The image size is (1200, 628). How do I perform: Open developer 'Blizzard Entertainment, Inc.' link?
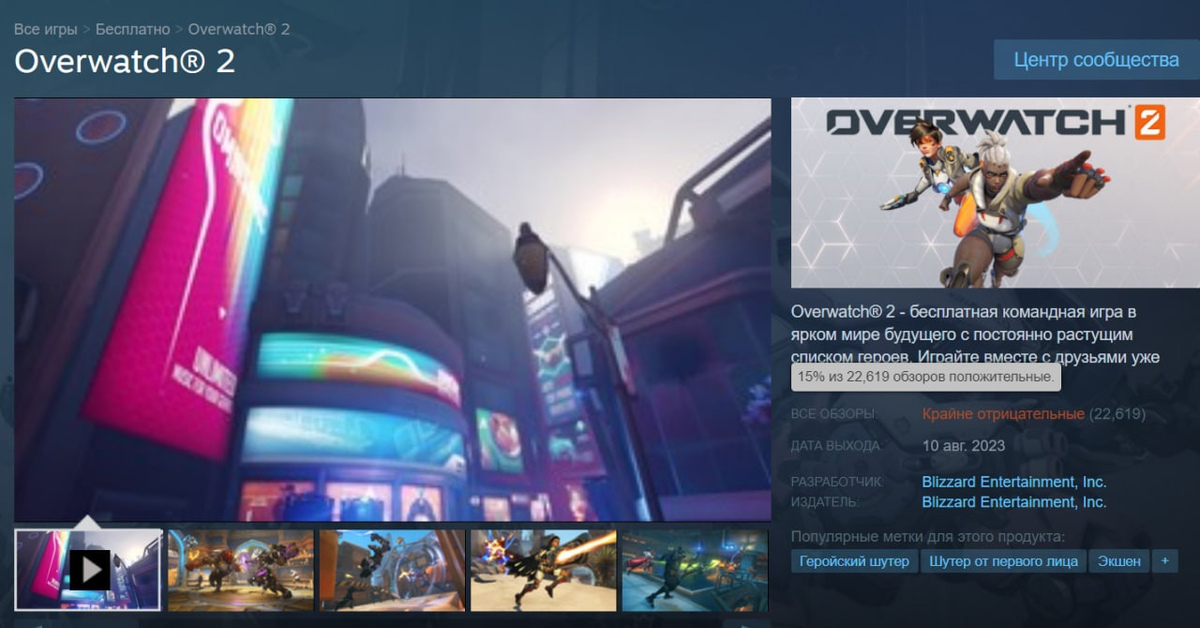[1014, 482]
